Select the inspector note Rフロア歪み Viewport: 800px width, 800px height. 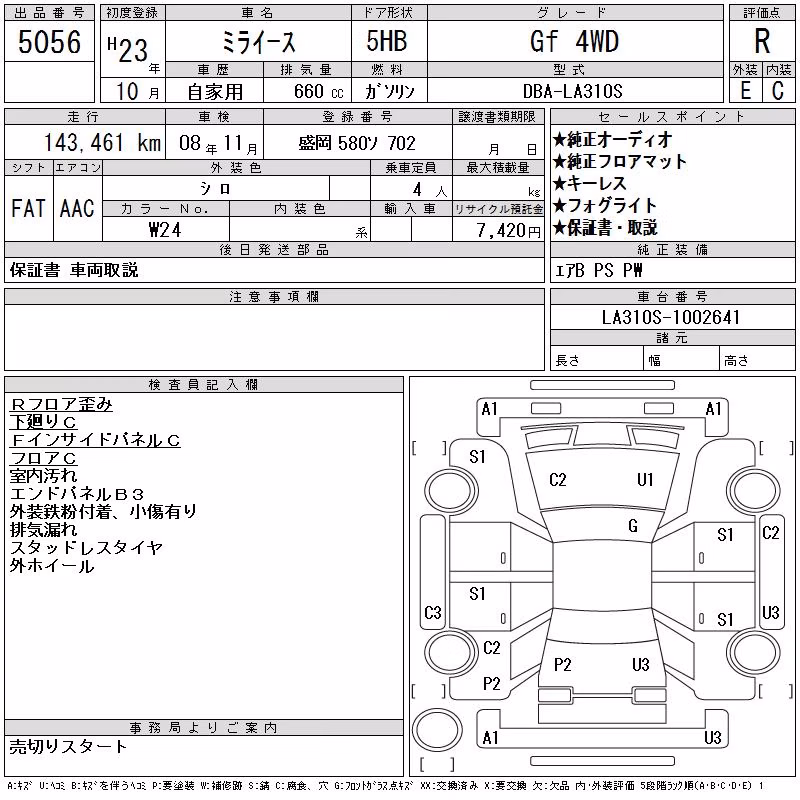point(61,405)
